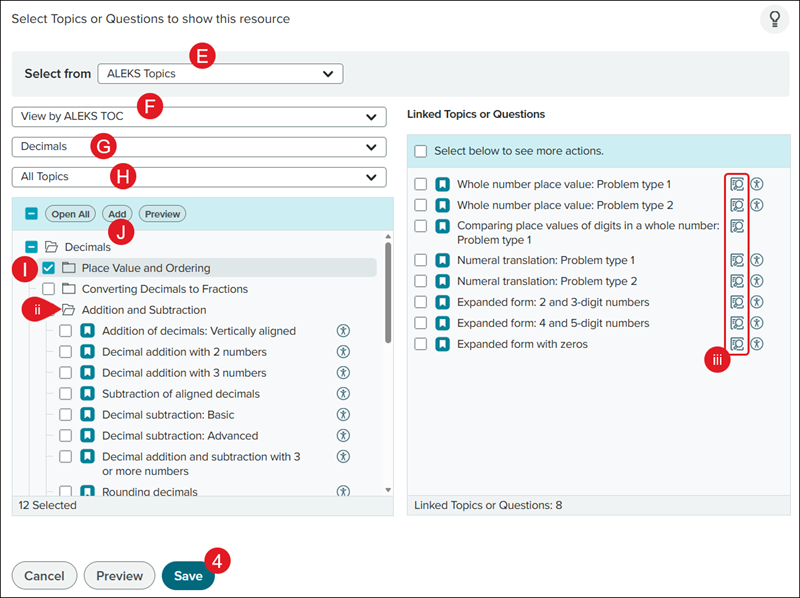Click preview icon for Comparing place values of digits
The image size is (800, 598).
point(738,226)
